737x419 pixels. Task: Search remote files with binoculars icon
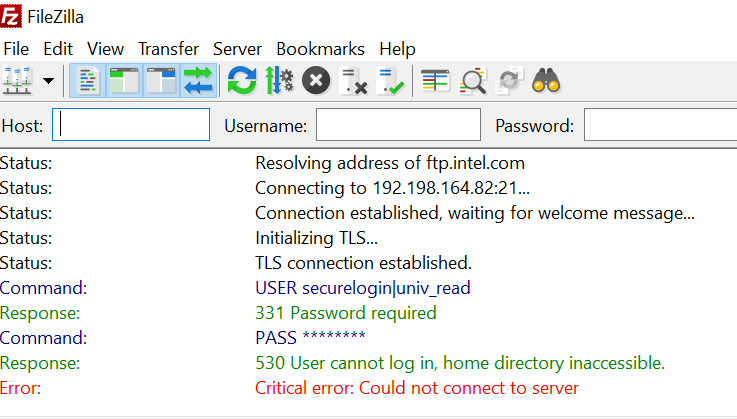tap(546, 80)
